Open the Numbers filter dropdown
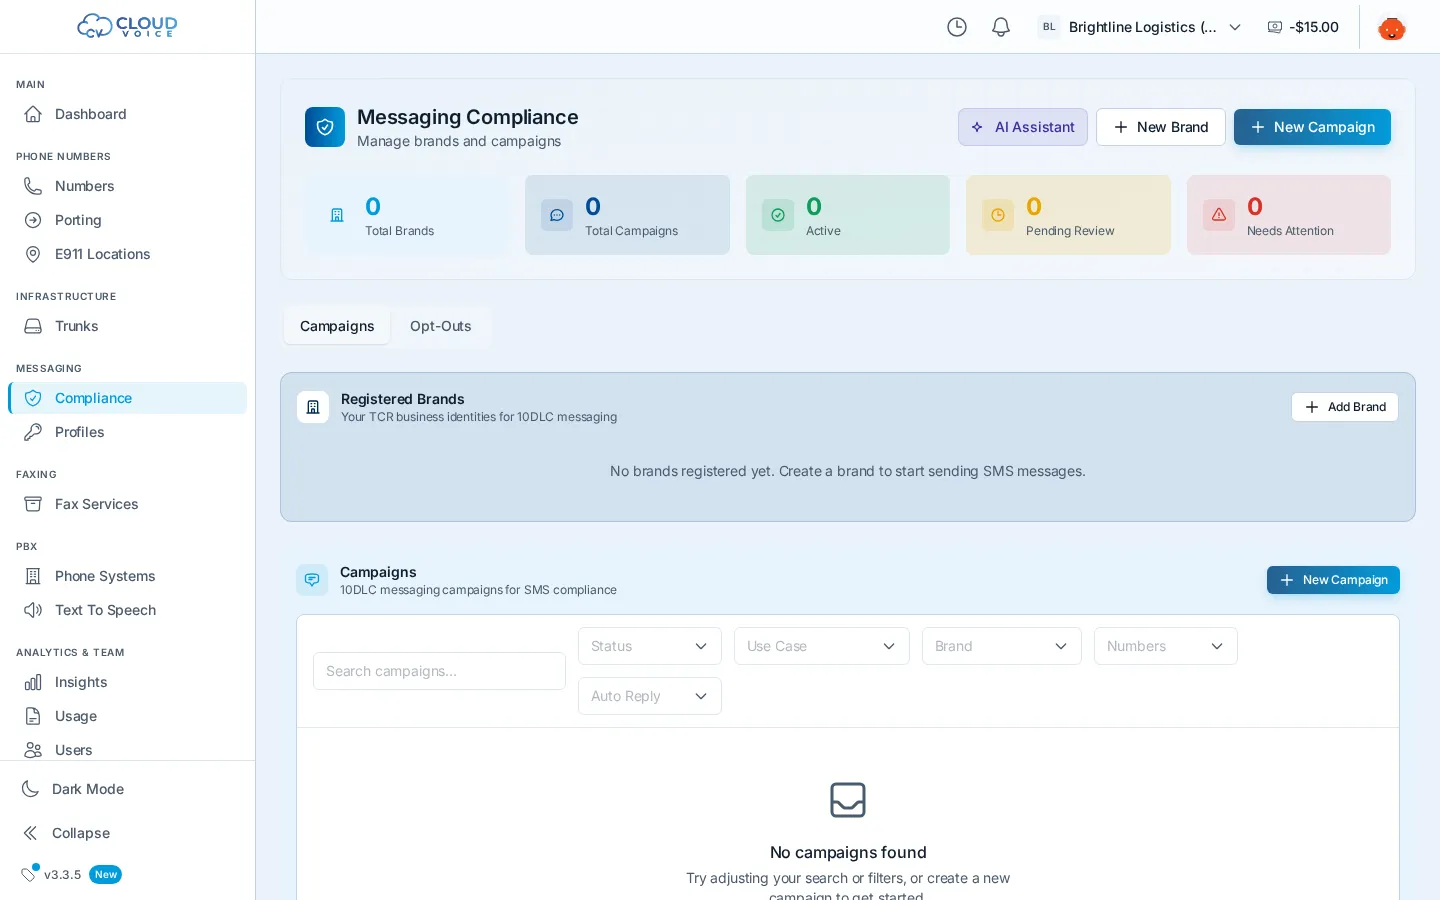Image resolution: width=1440 pixels, height=900 pixels. point(1166,646)
